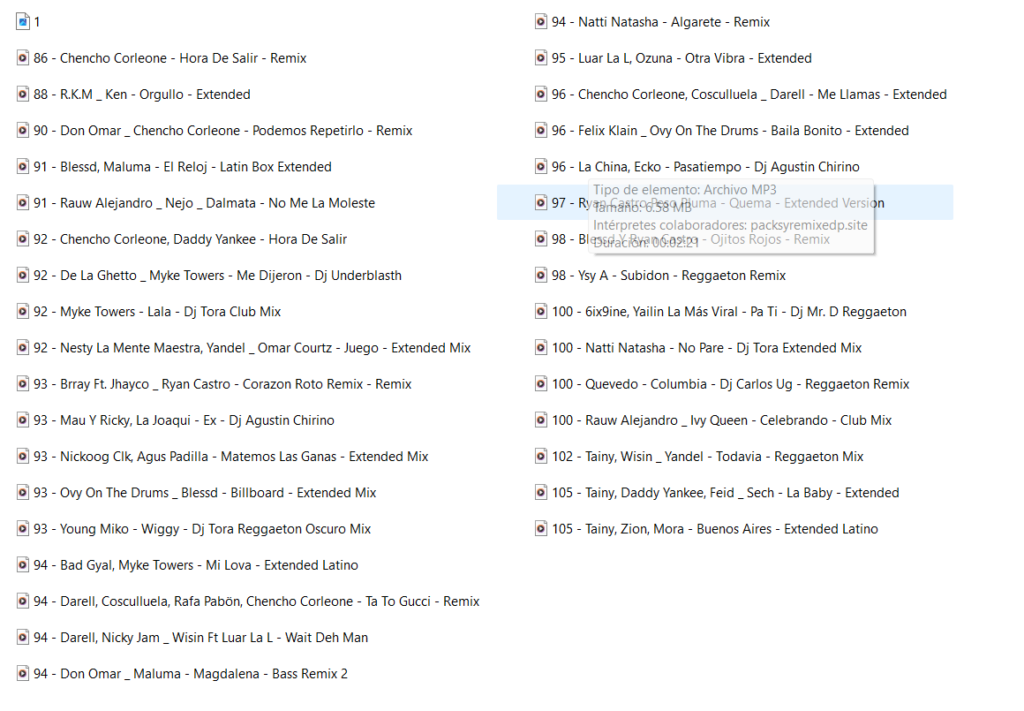Click the file icon beside Ysy A Subidon
Image resolution: width=1024 pixels, height=711 pixels.
[541, 275]
